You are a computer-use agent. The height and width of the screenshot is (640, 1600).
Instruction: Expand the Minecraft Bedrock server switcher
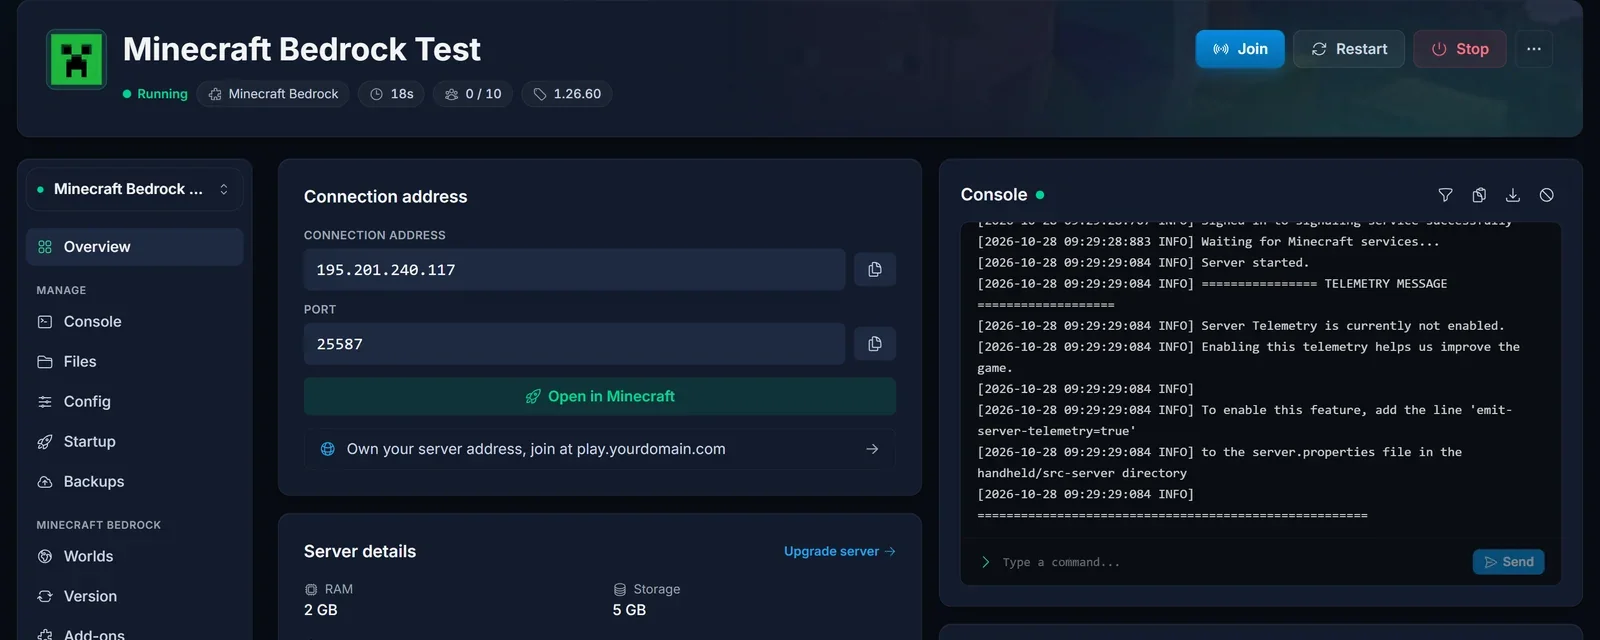135,189
